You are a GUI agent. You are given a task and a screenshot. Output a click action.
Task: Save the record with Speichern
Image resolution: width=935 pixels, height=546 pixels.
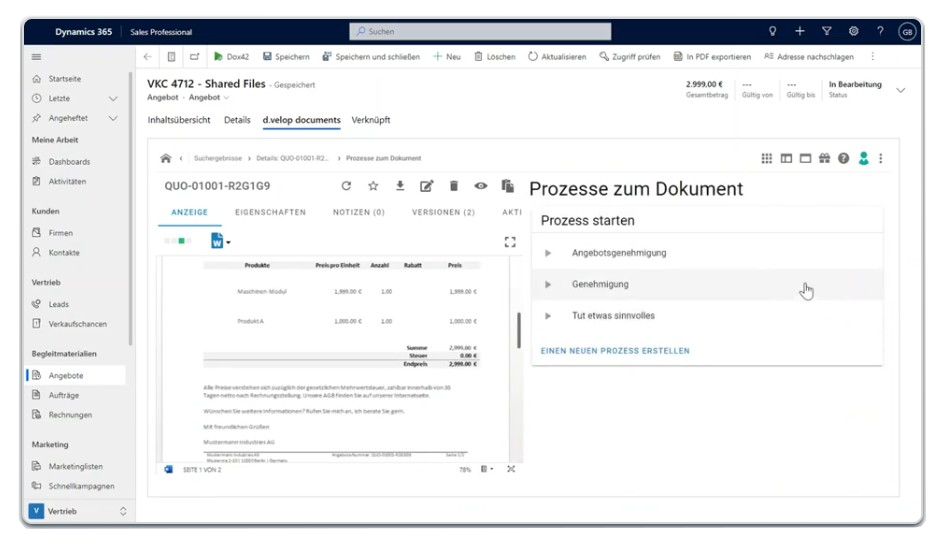tap(286, 57)
